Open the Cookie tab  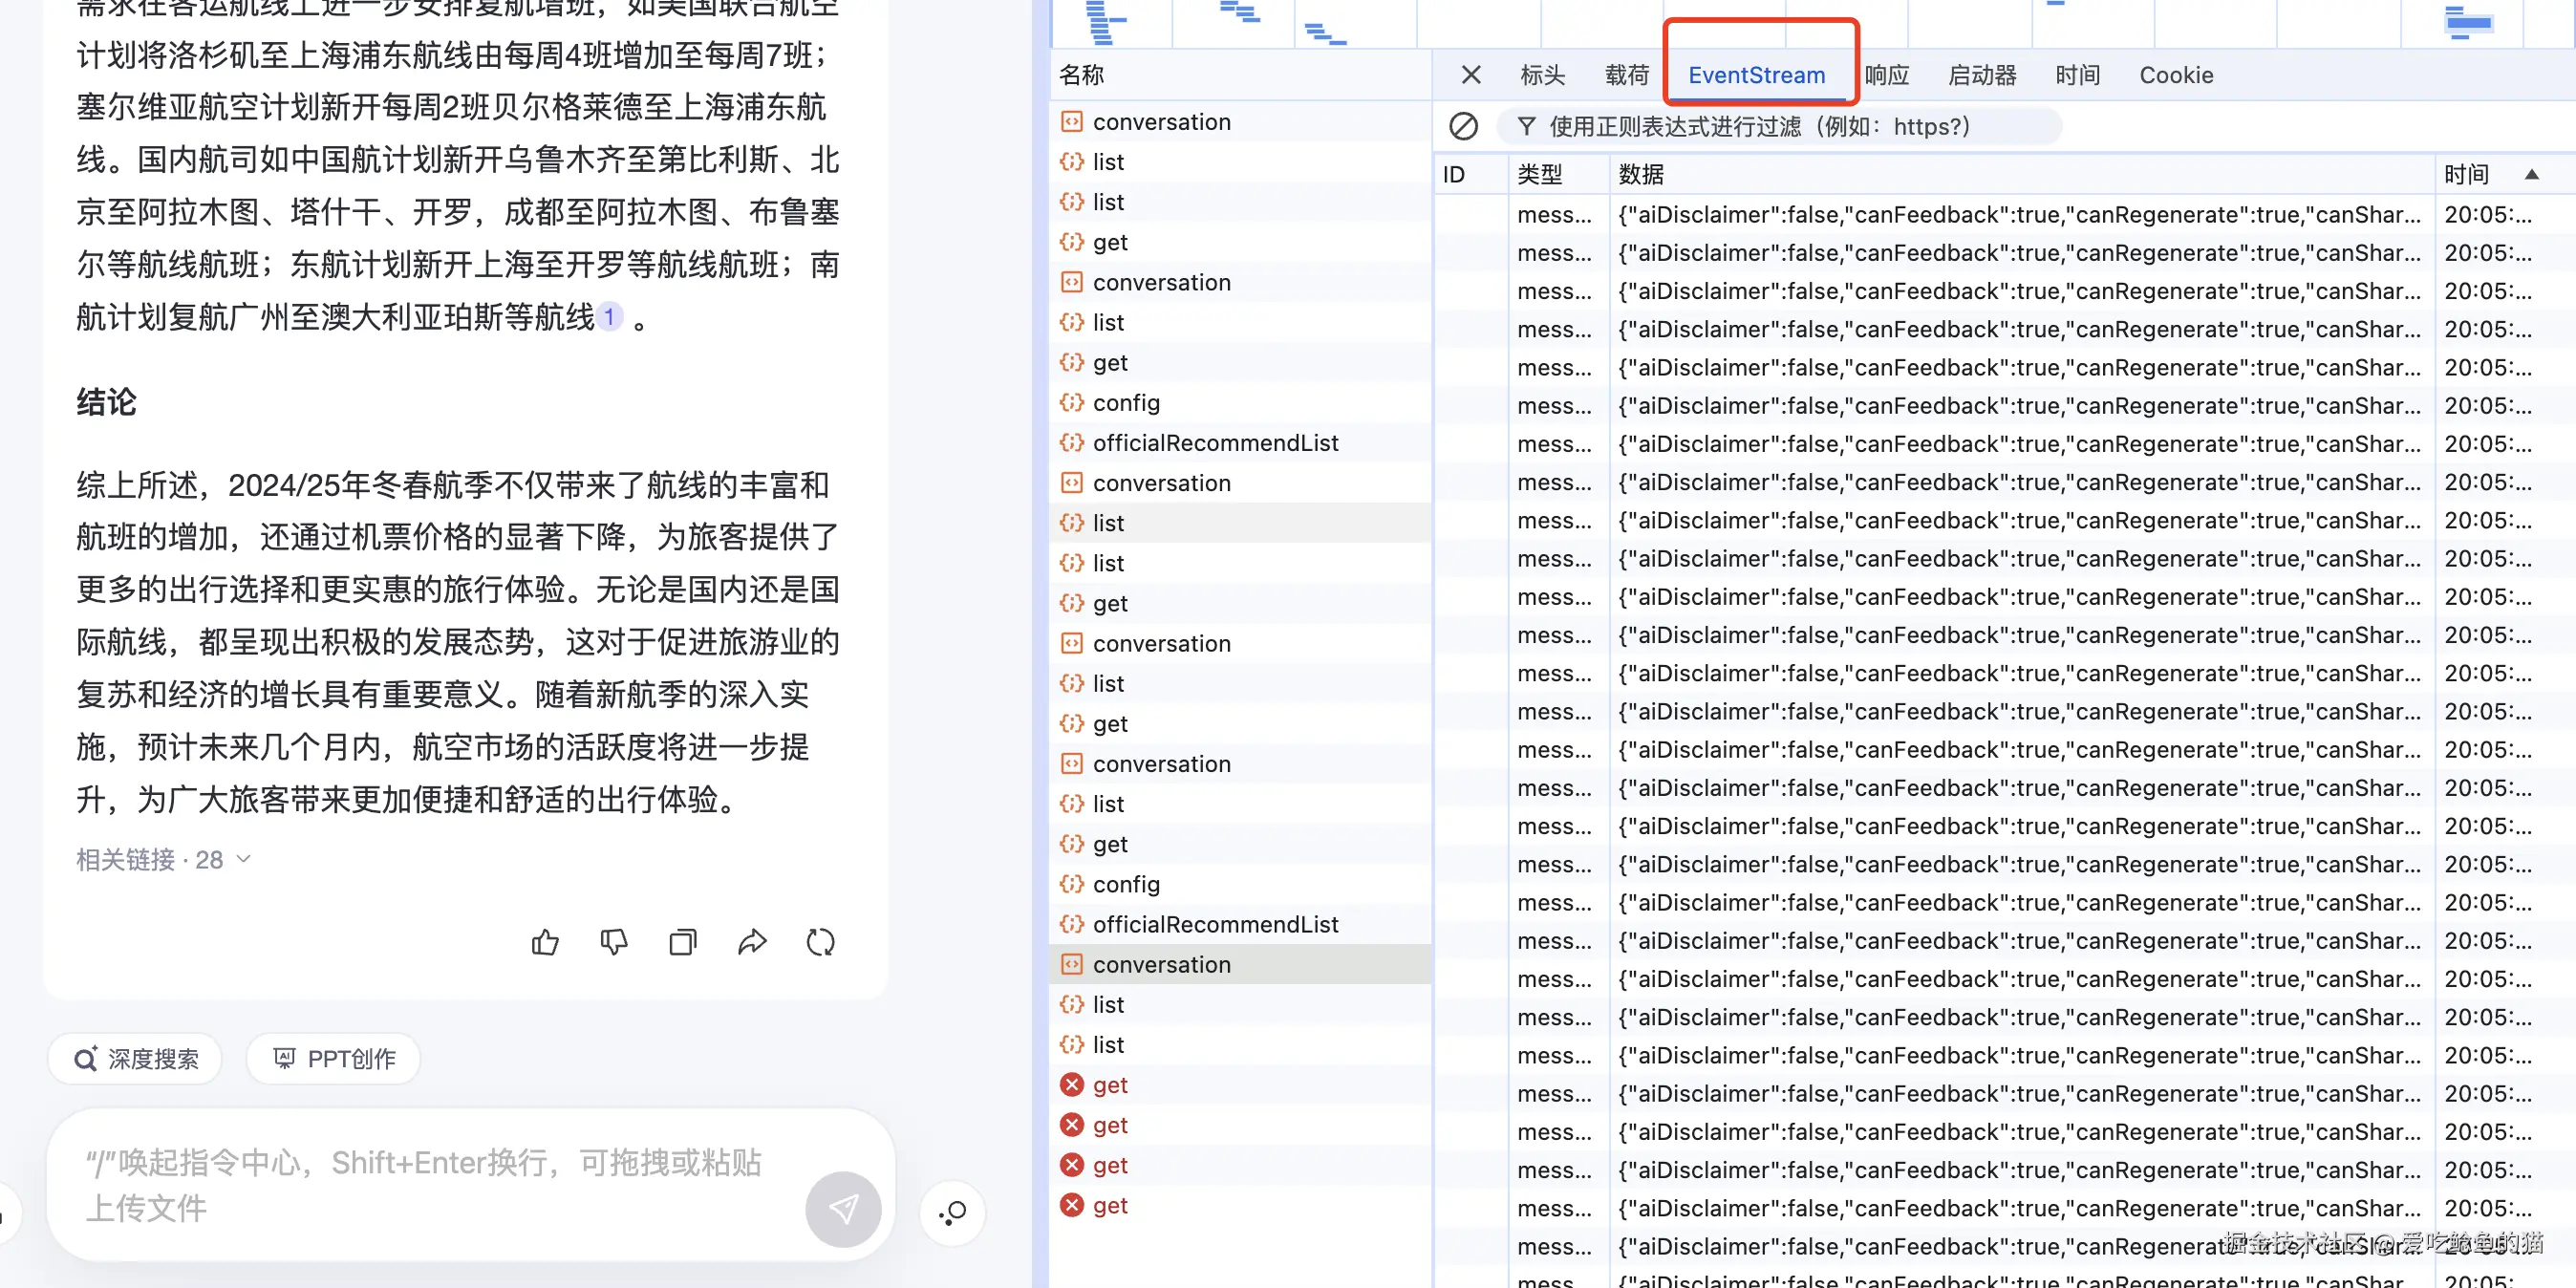point(2176,75)
